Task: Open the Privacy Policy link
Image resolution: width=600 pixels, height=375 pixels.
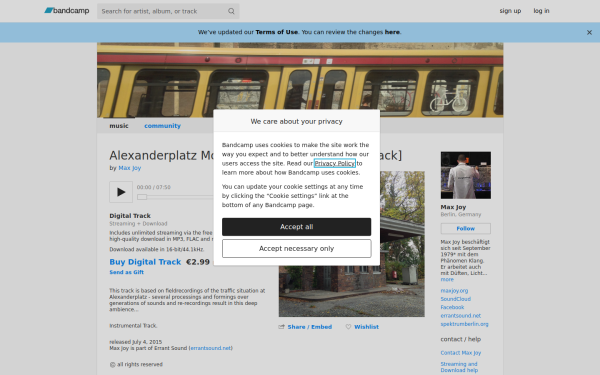Action: 334,163
